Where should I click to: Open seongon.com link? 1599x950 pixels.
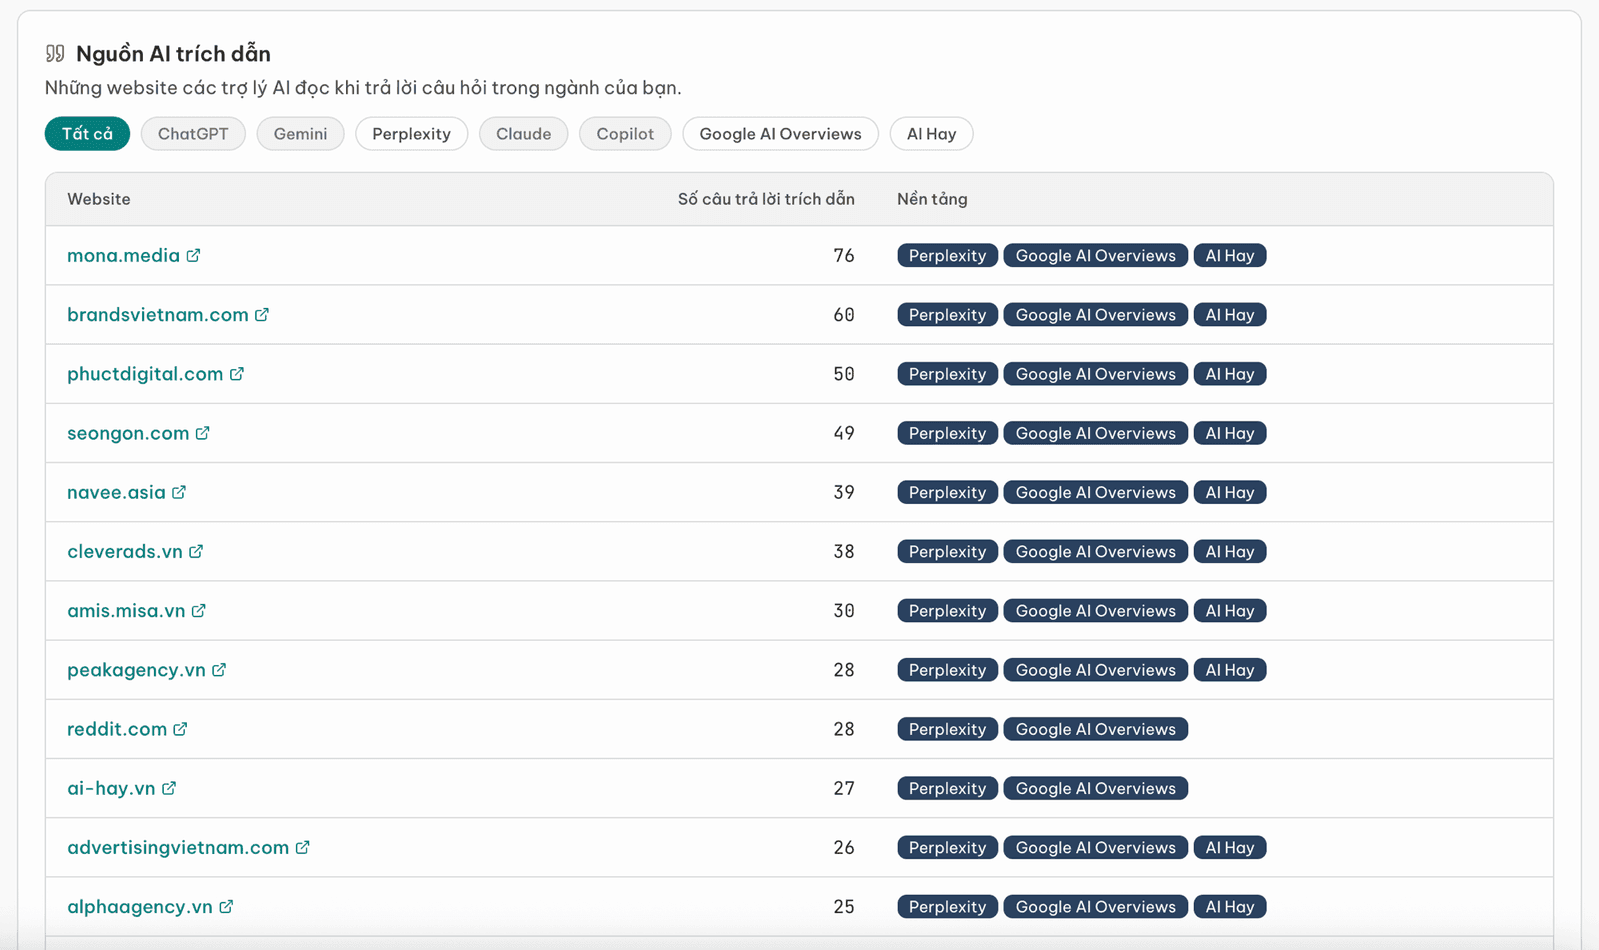(x=128, y=433)
